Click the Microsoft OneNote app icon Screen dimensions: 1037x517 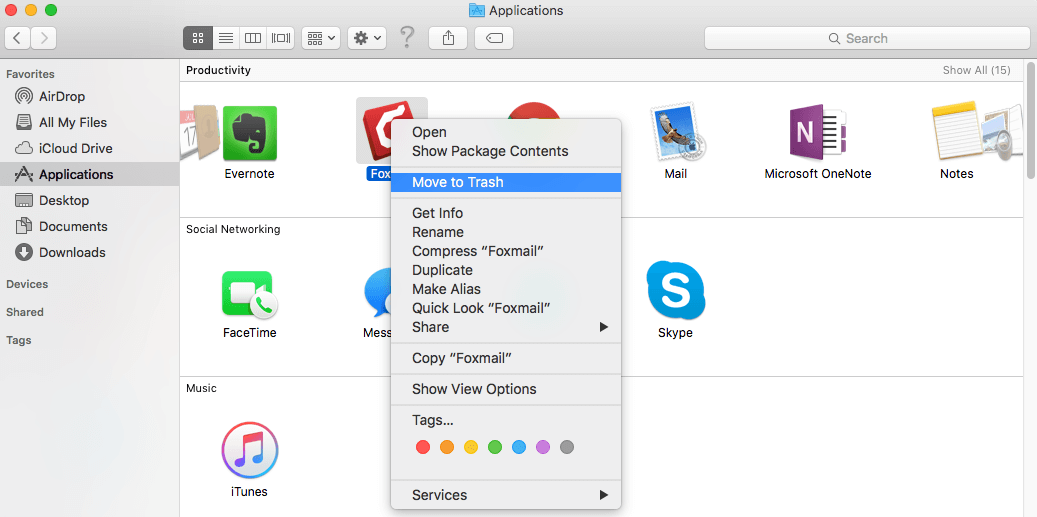coord(817,132)
